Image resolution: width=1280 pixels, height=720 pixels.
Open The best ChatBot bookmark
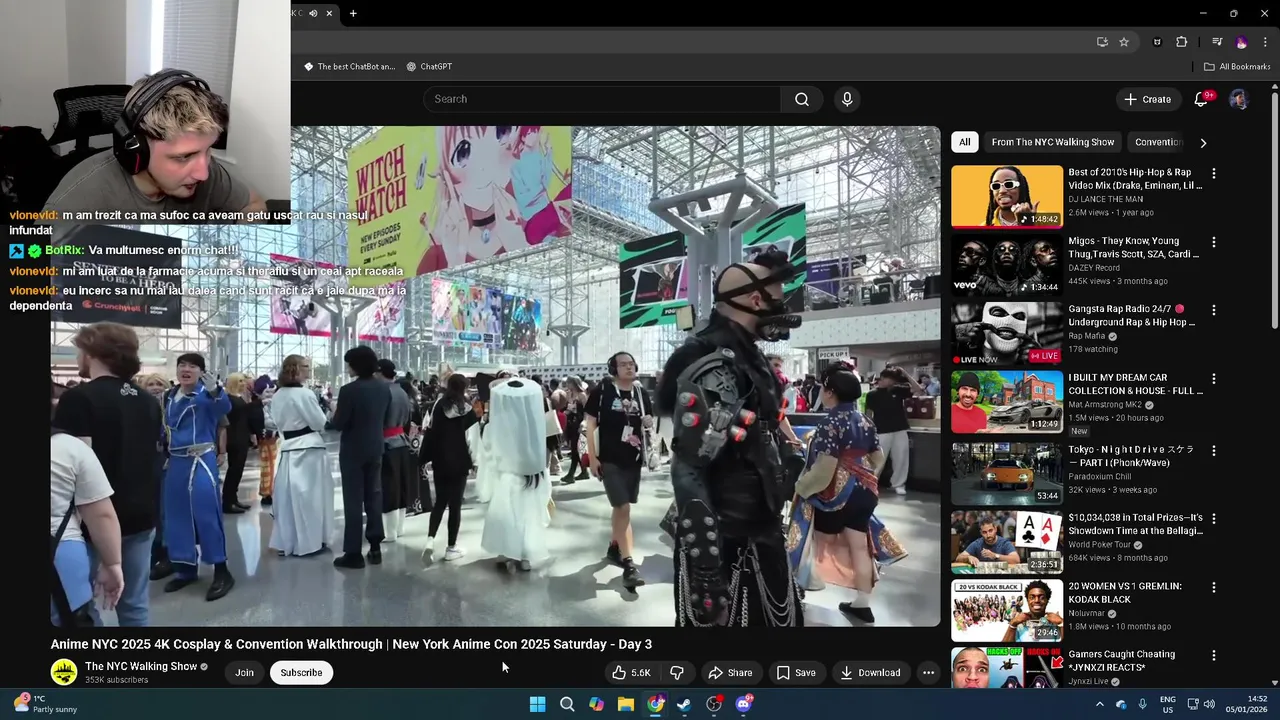point(349,67)
